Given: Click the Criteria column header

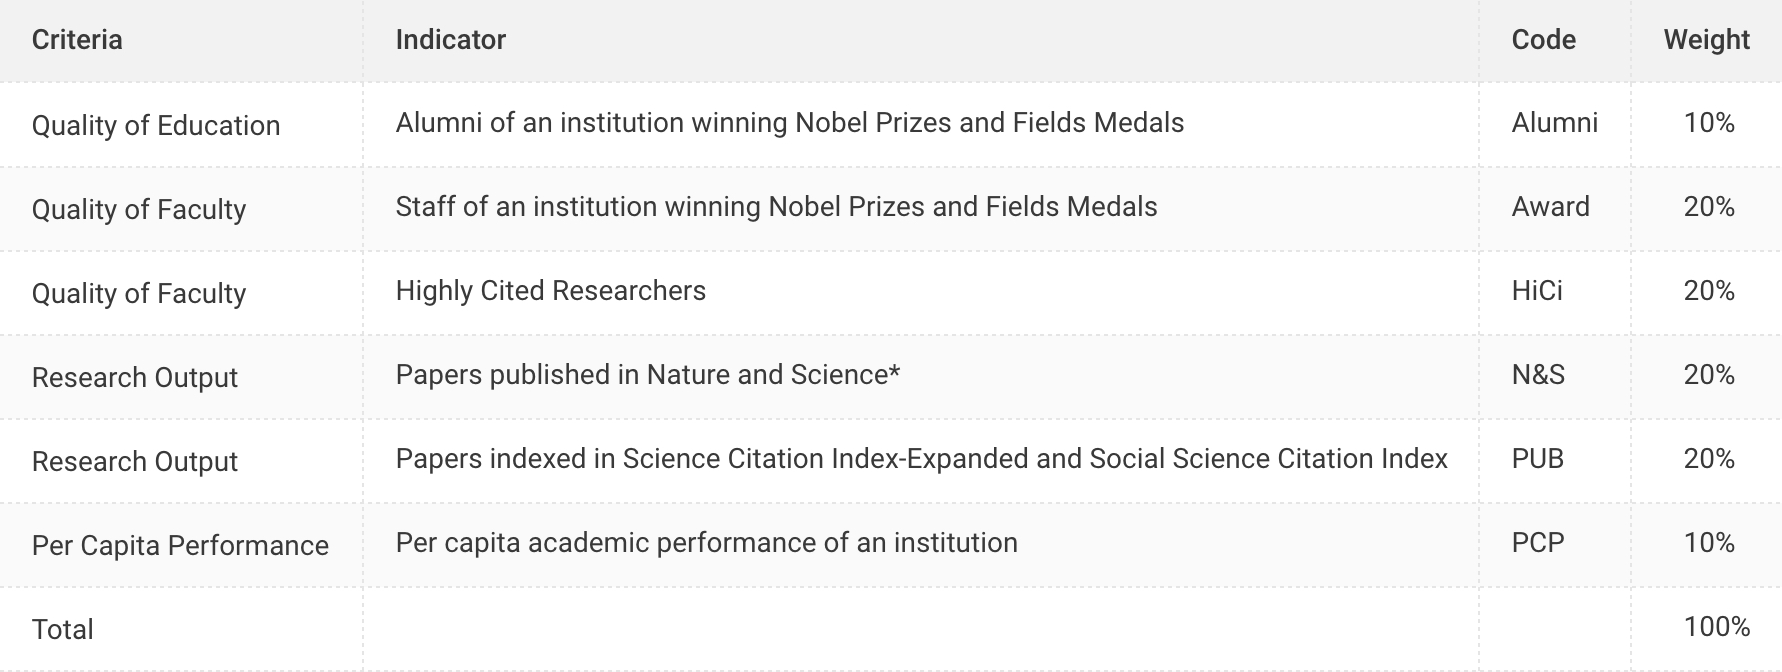Looking at the screenshot, I should click(77, 40).
